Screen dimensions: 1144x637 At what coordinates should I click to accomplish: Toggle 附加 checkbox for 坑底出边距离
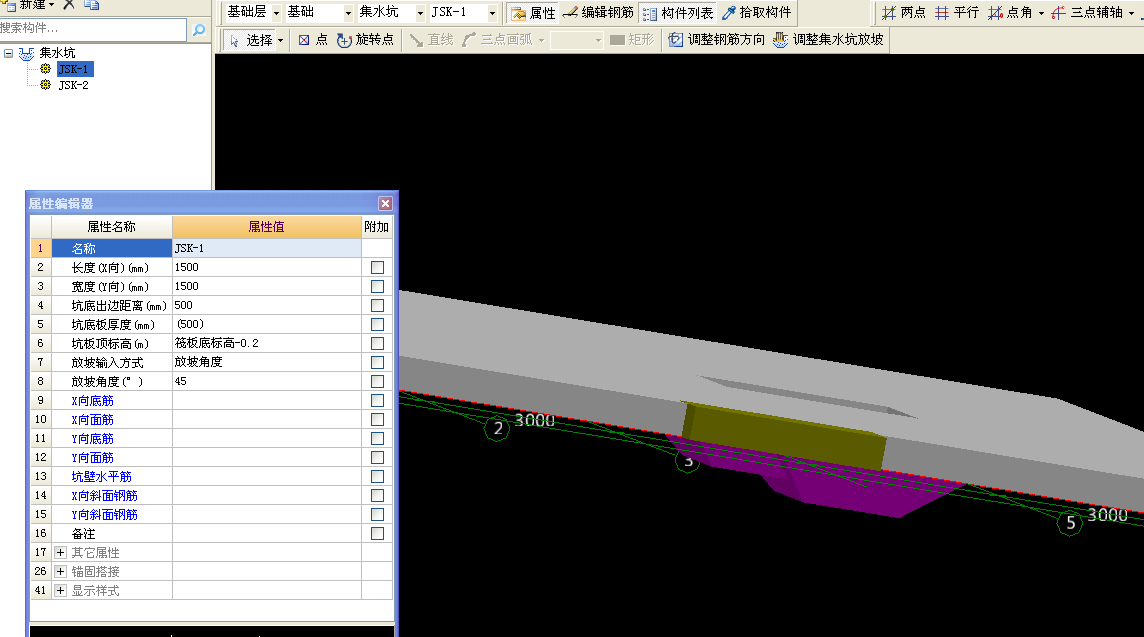(377, 306)
